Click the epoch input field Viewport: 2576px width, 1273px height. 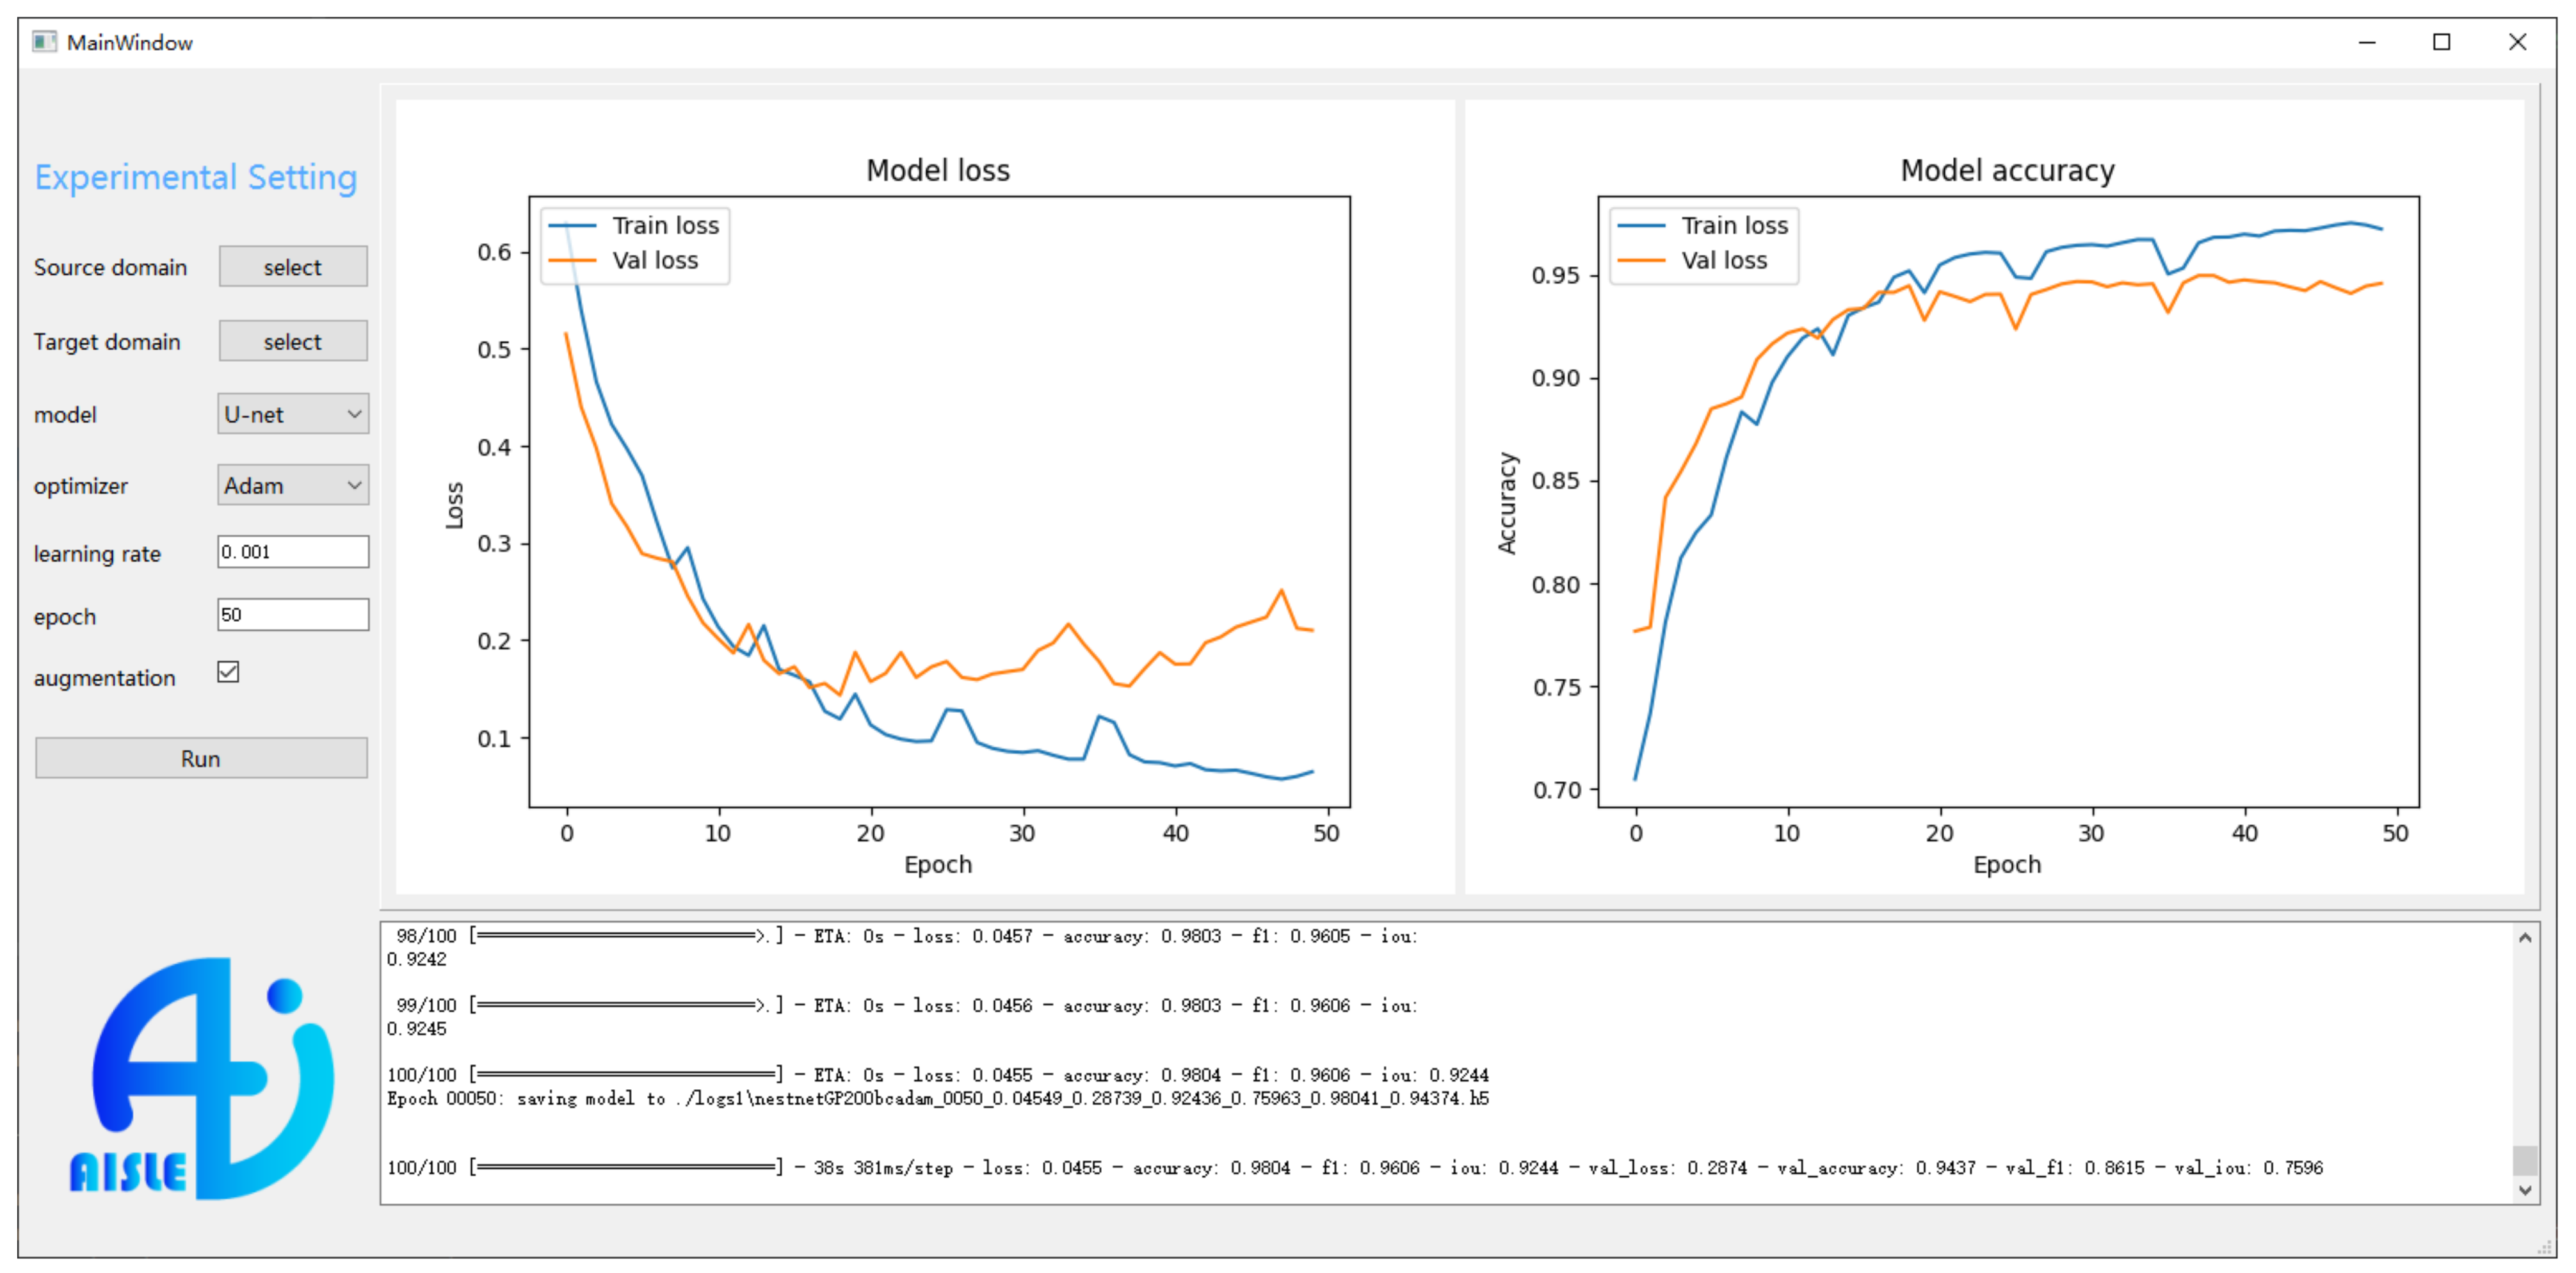(x=293, y=615)
